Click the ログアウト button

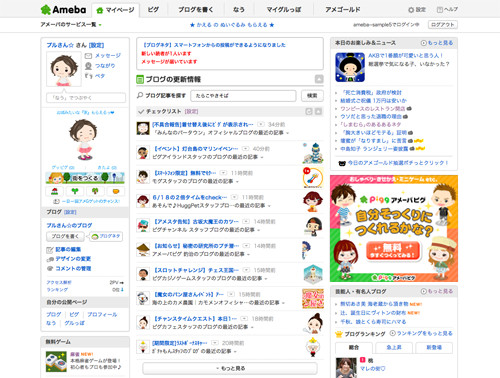443,25
